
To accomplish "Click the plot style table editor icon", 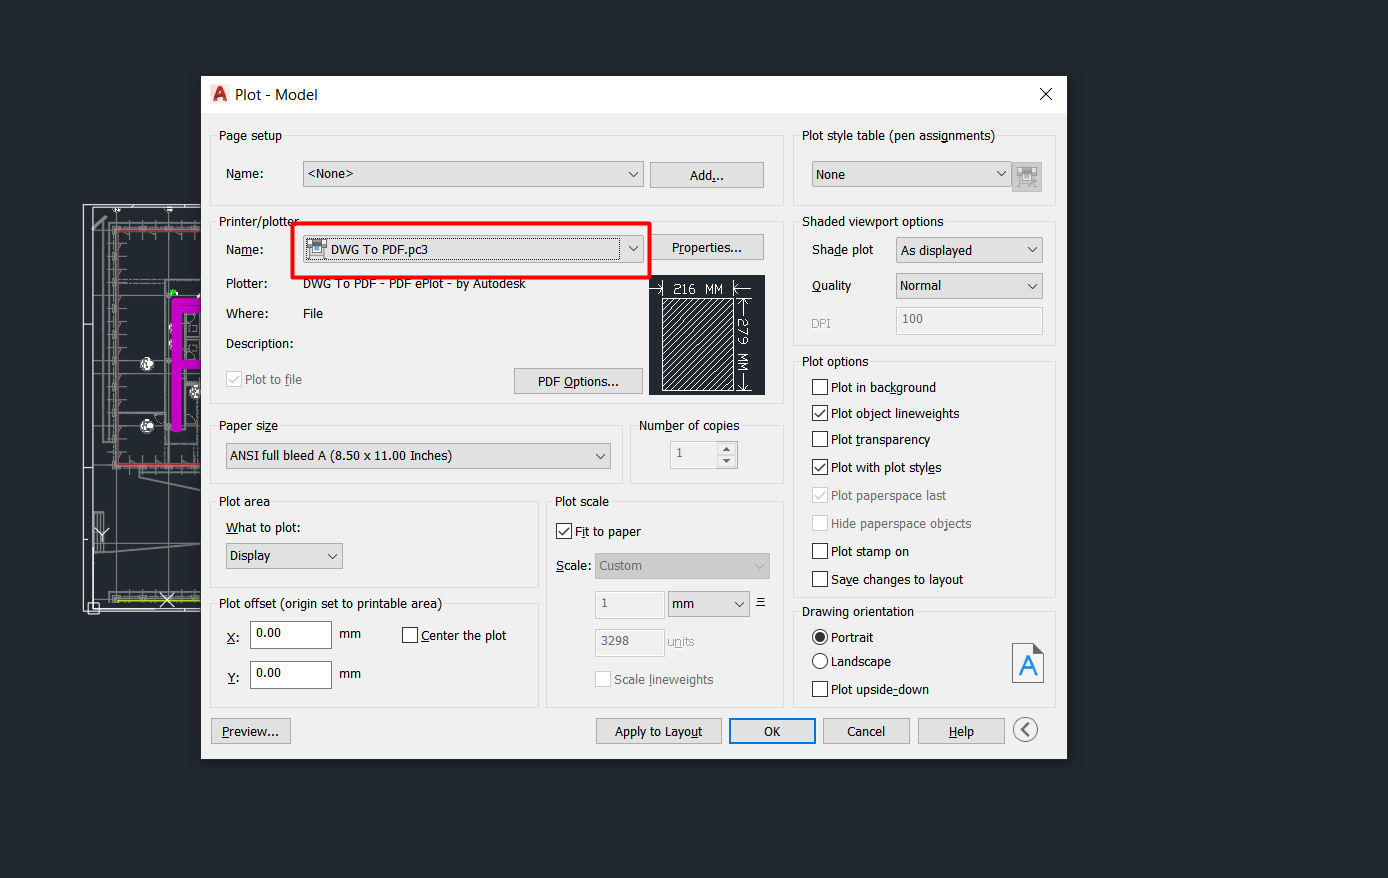I will point(1027,177).
